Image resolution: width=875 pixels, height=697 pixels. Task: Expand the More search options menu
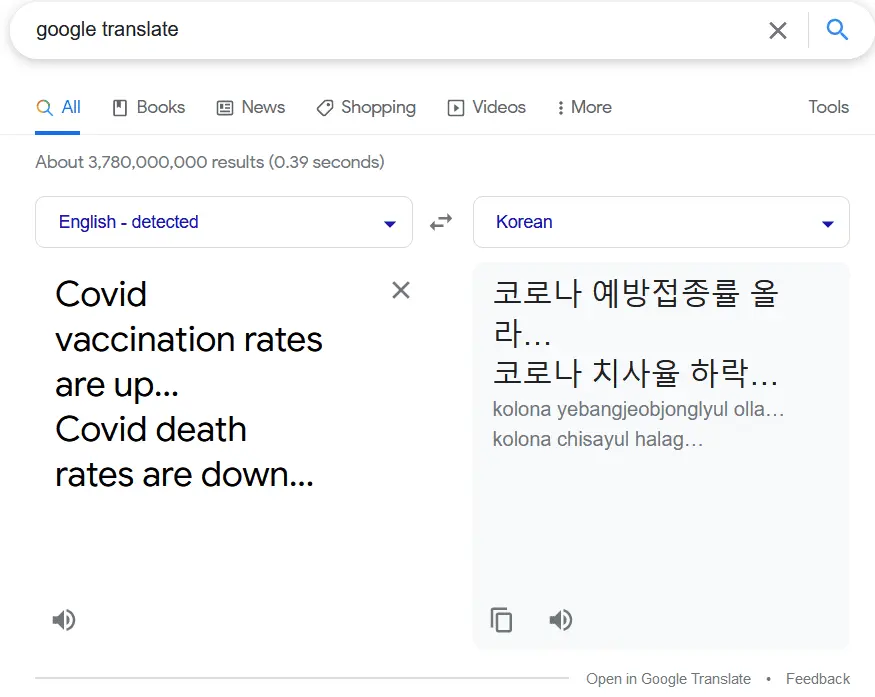[x=584, y=107]
